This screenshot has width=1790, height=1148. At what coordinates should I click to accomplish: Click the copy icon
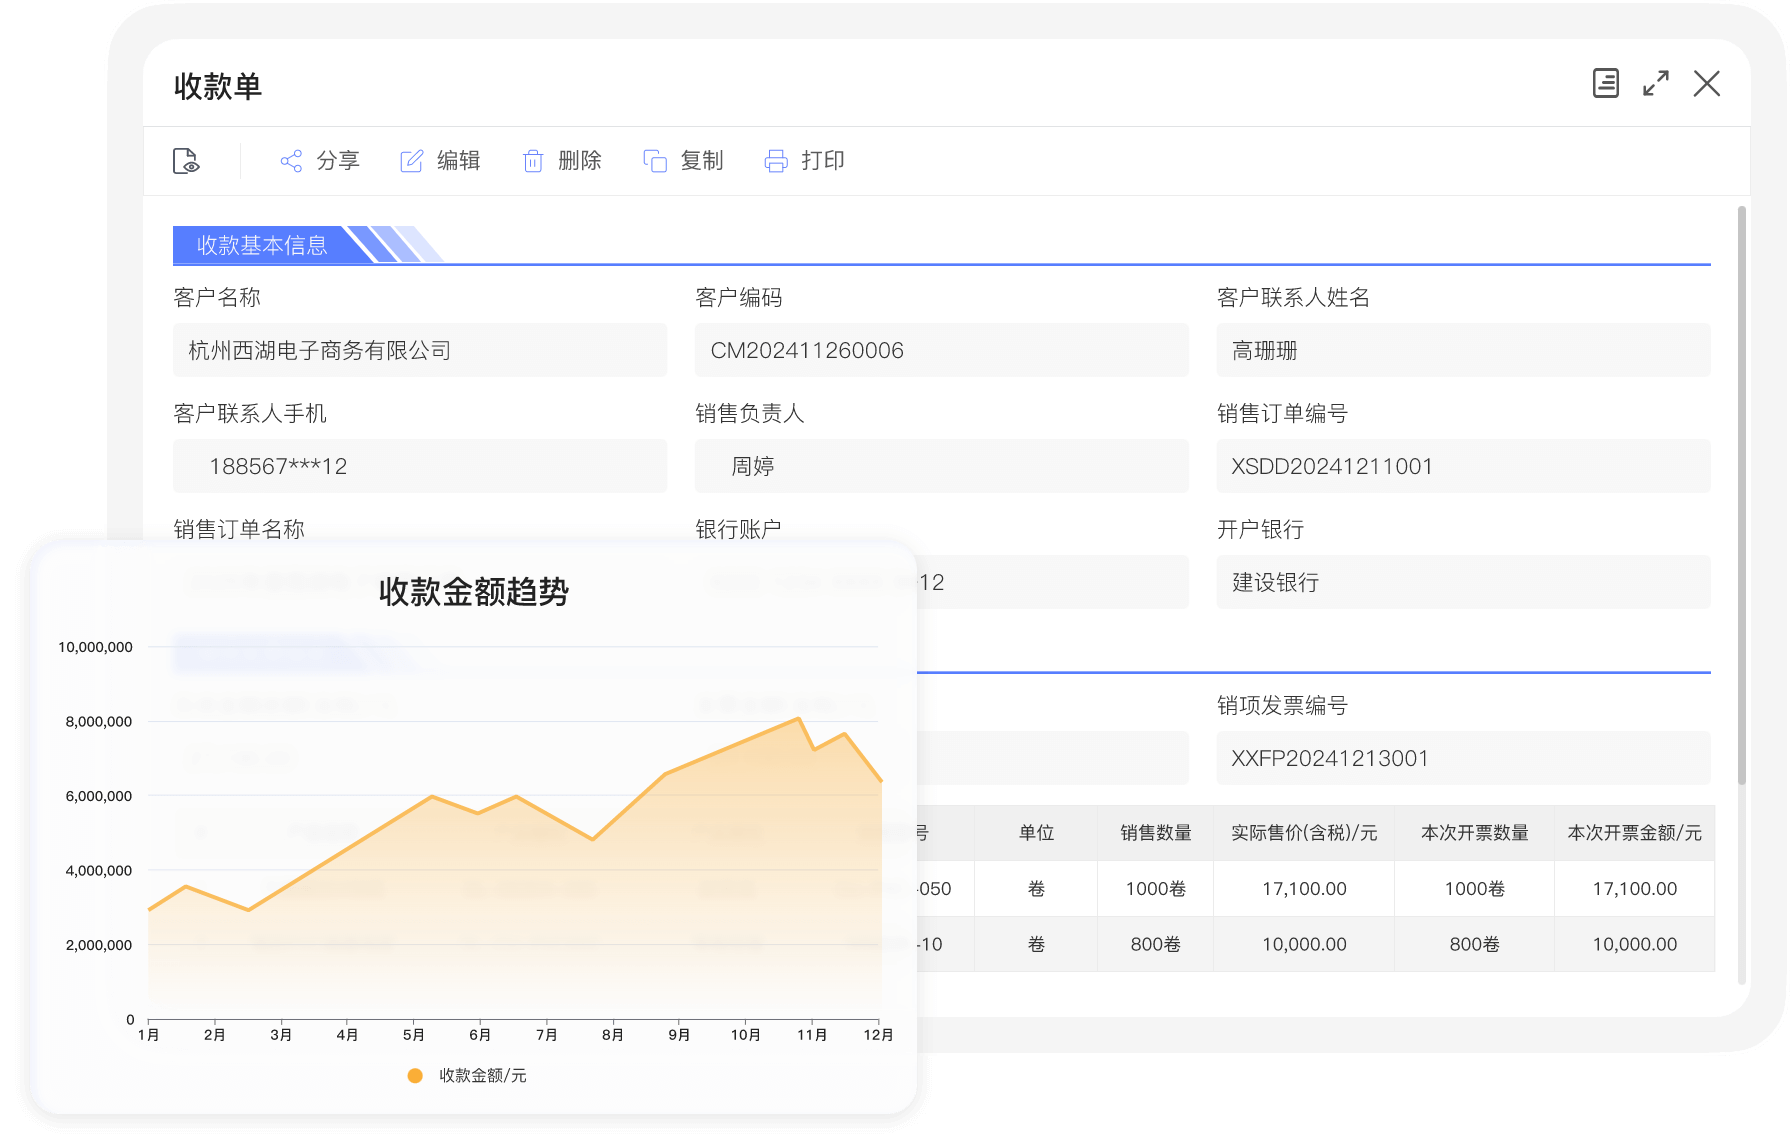click(x=655, y=161)
